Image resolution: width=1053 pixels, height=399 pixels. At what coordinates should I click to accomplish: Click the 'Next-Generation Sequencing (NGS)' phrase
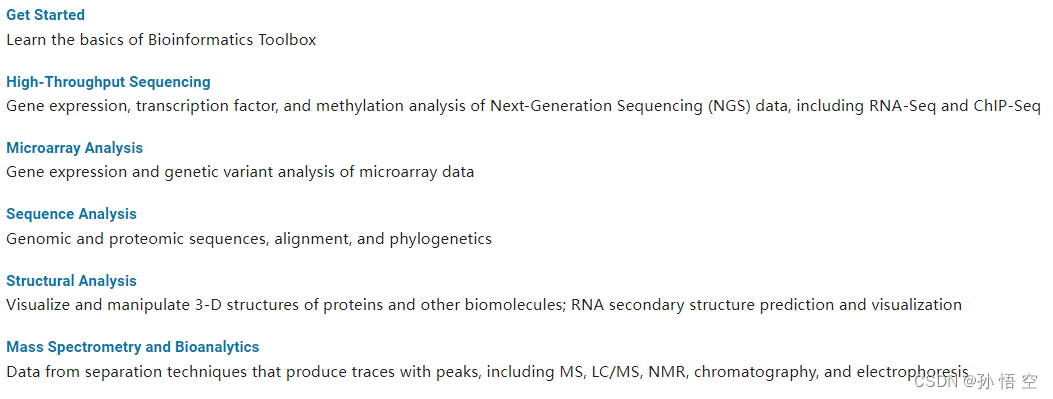pos(621,106)
